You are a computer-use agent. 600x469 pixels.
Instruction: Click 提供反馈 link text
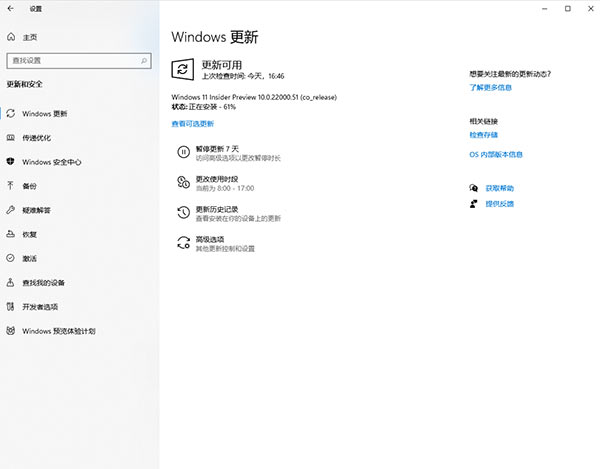[x=500, y=204]
